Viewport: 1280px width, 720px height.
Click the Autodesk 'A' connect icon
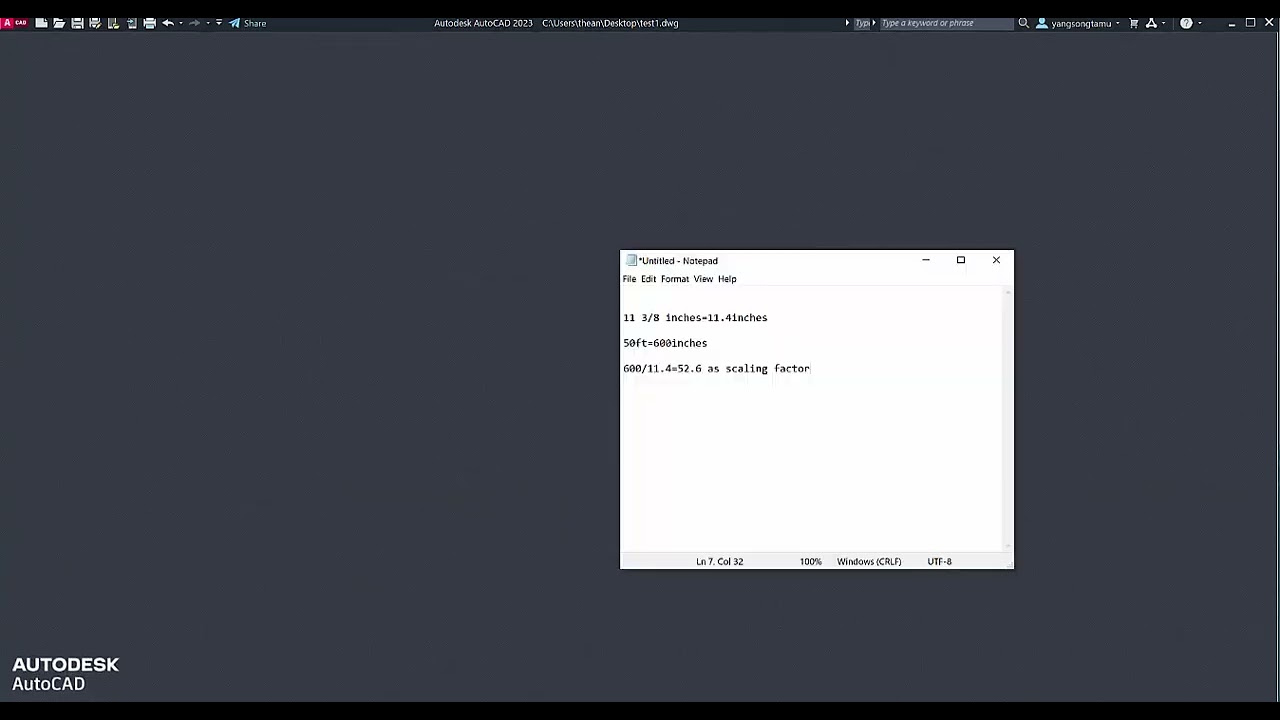tap(1151, 23)
